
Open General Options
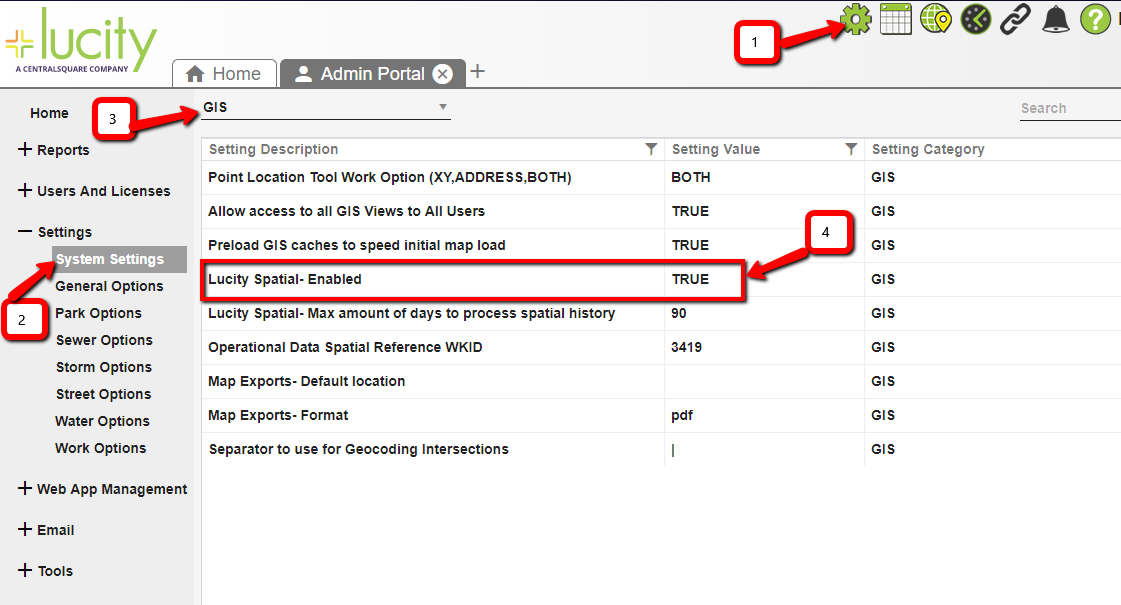[109, 286]
